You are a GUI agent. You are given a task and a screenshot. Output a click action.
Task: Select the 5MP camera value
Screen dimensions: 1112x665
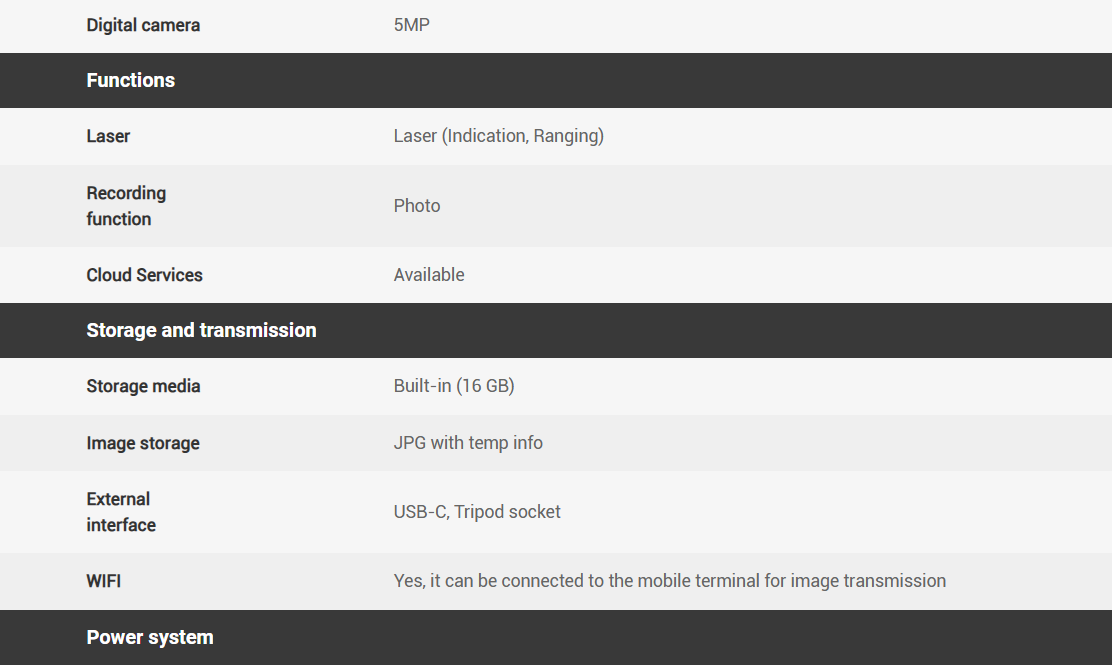tap(411, 25)
